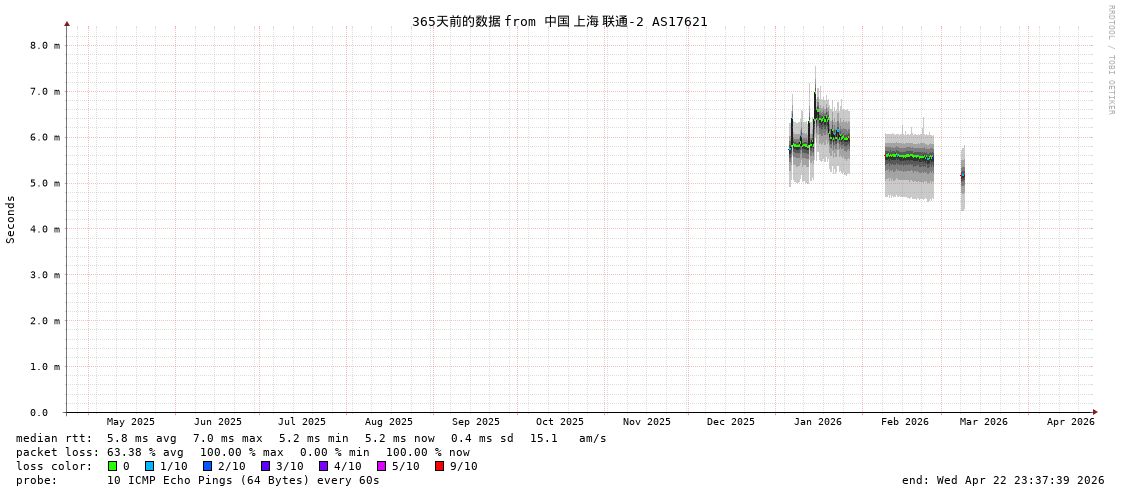Viewport: 1121px width, 494px height.
Task: Click the May 2025 x-axis label
Action: coord(131,422)
